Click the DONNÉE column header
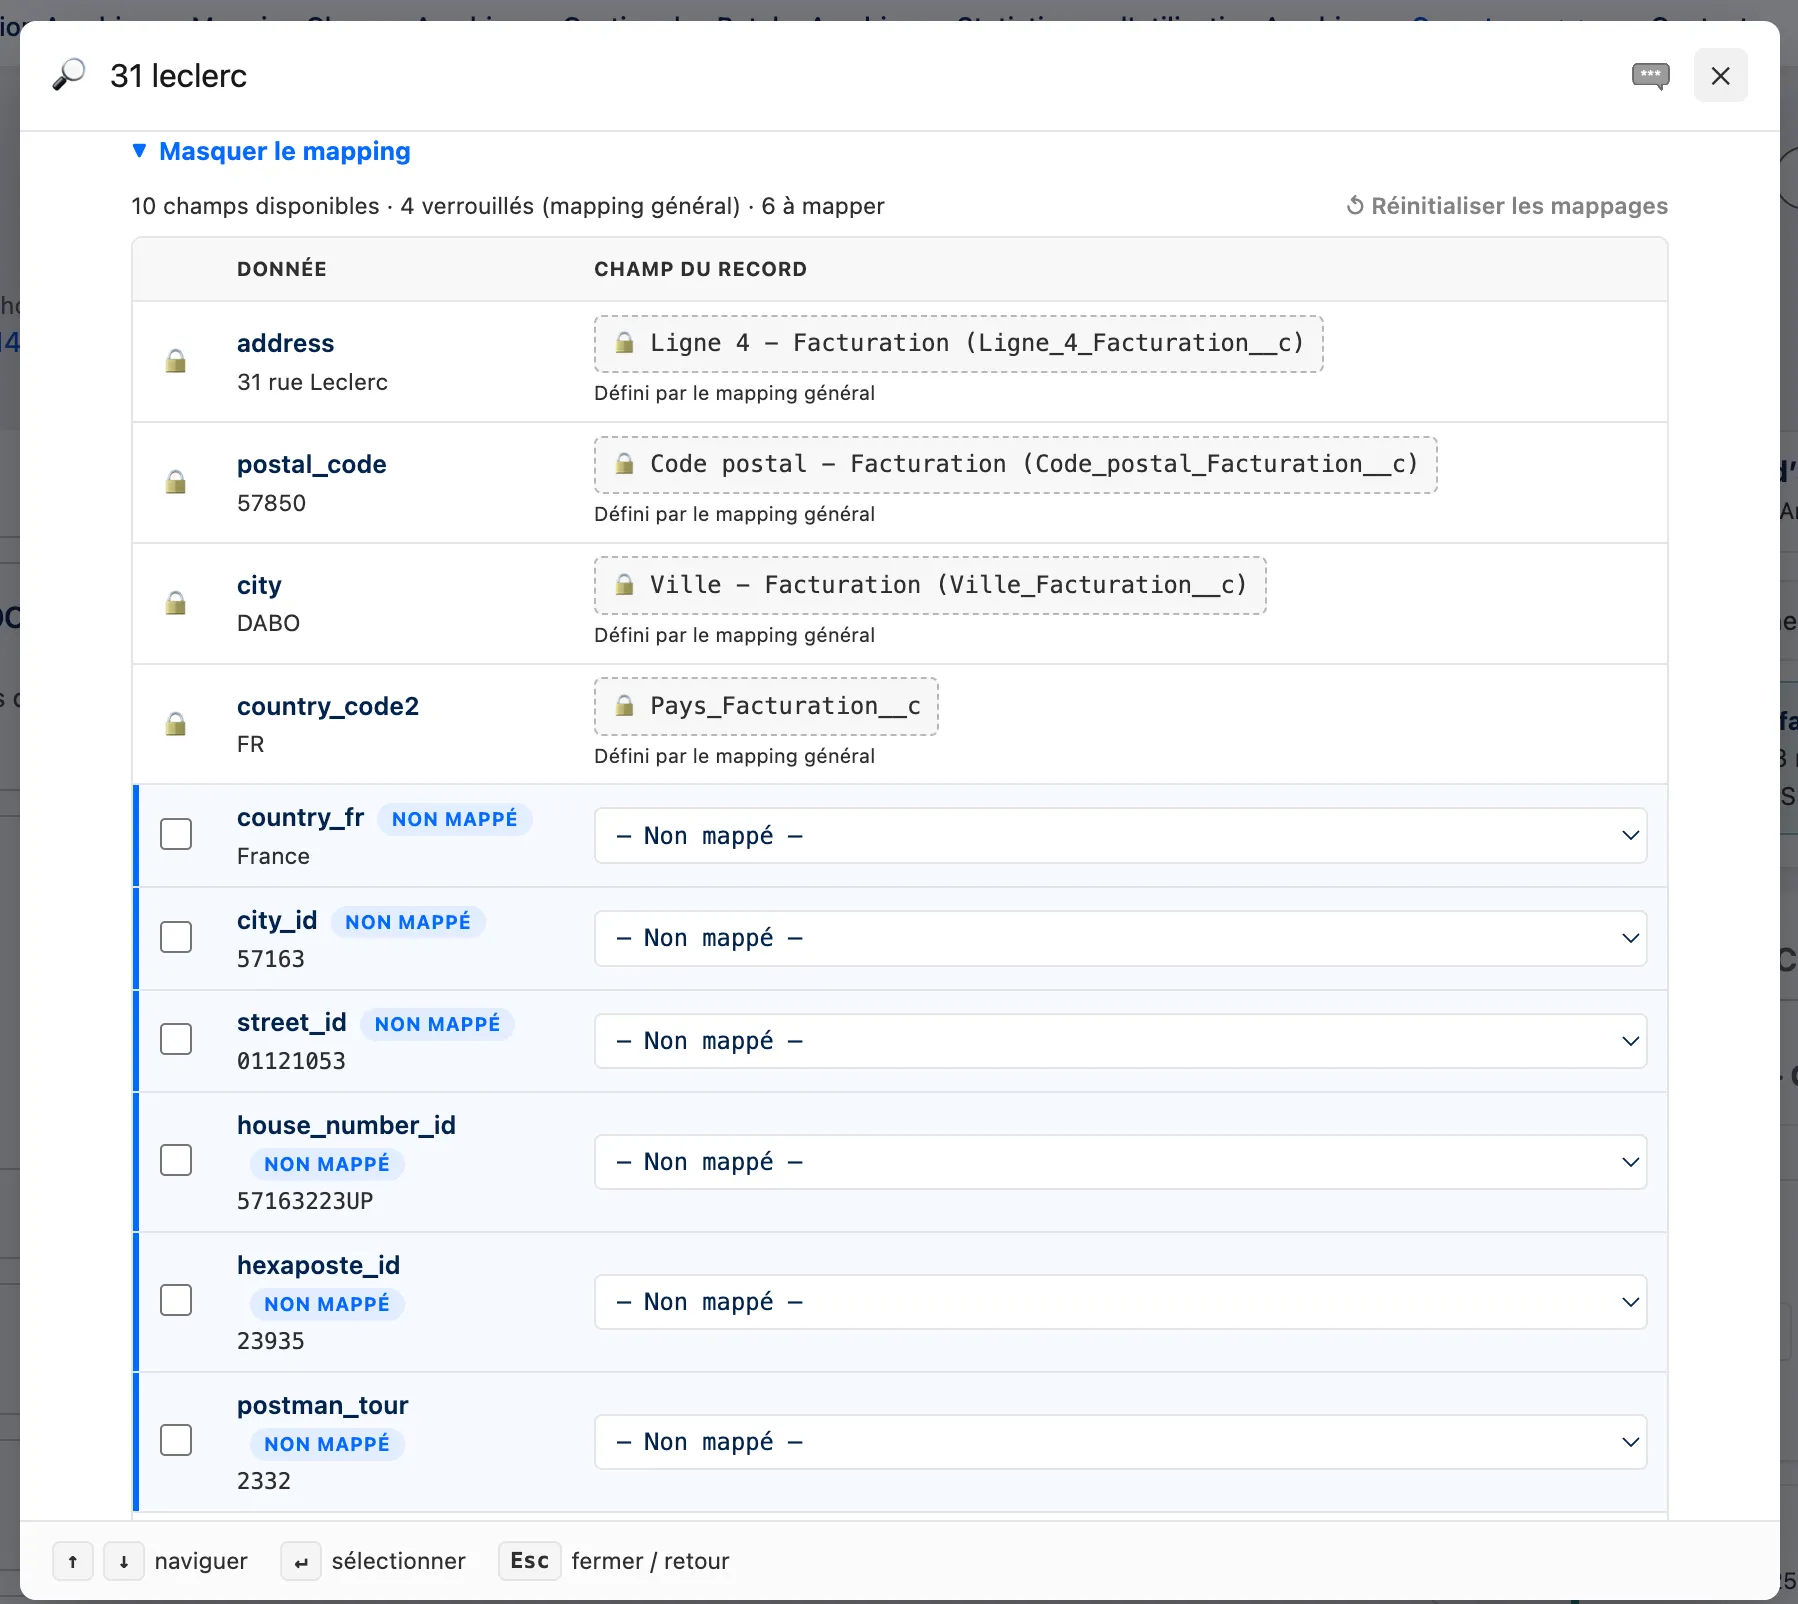 pyautogui.click(x=282, y=269)
